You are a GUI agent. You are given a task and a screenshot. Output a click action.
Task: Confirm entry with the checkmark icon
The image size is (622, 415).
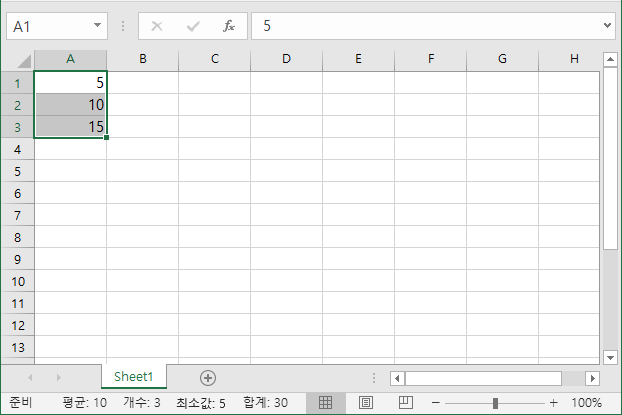tap(193, 26)
